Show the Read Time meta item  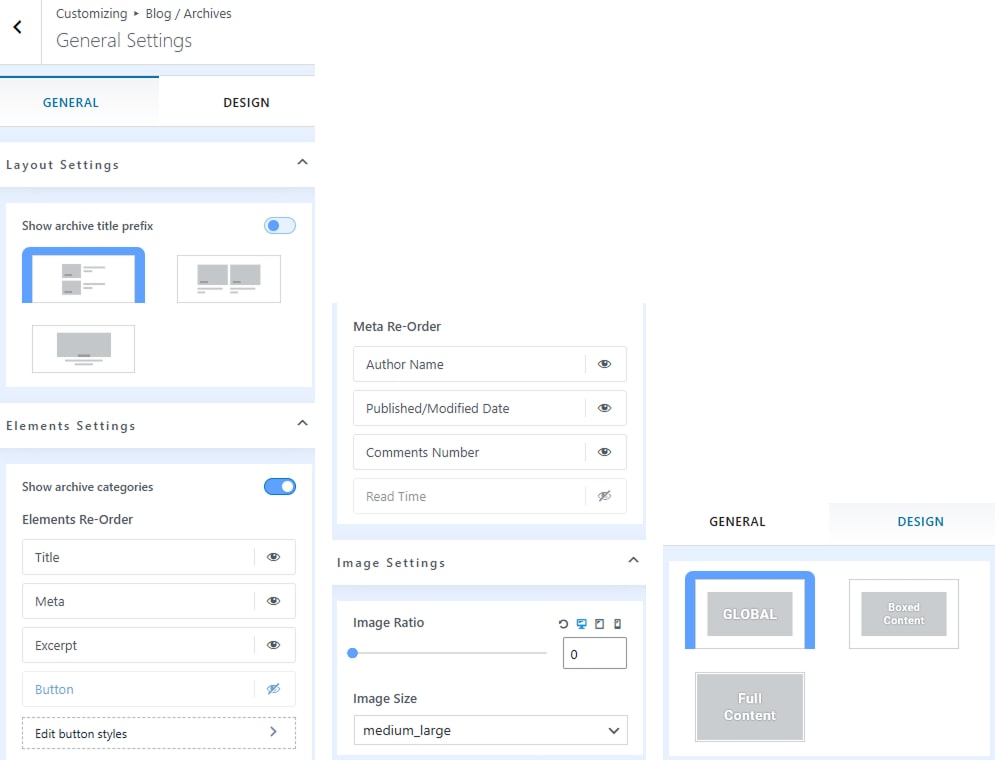[x=604, y=496]
